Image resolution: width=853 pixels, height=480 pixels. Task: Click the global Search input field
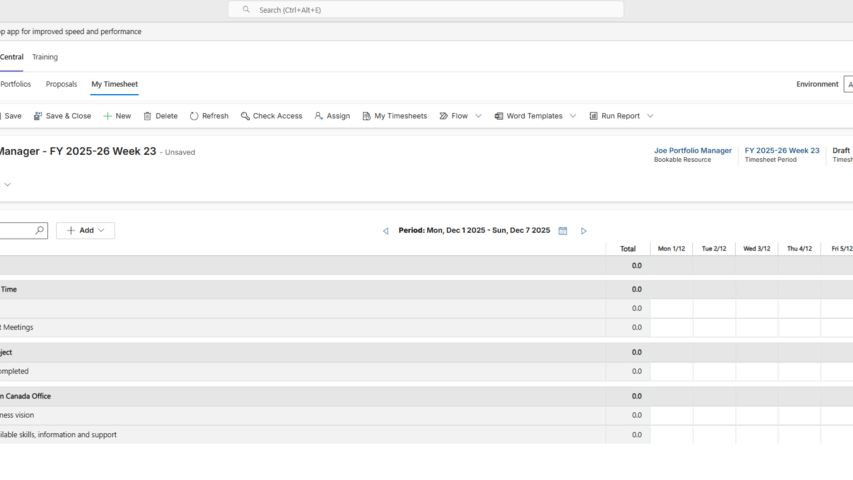click(426, 10)
